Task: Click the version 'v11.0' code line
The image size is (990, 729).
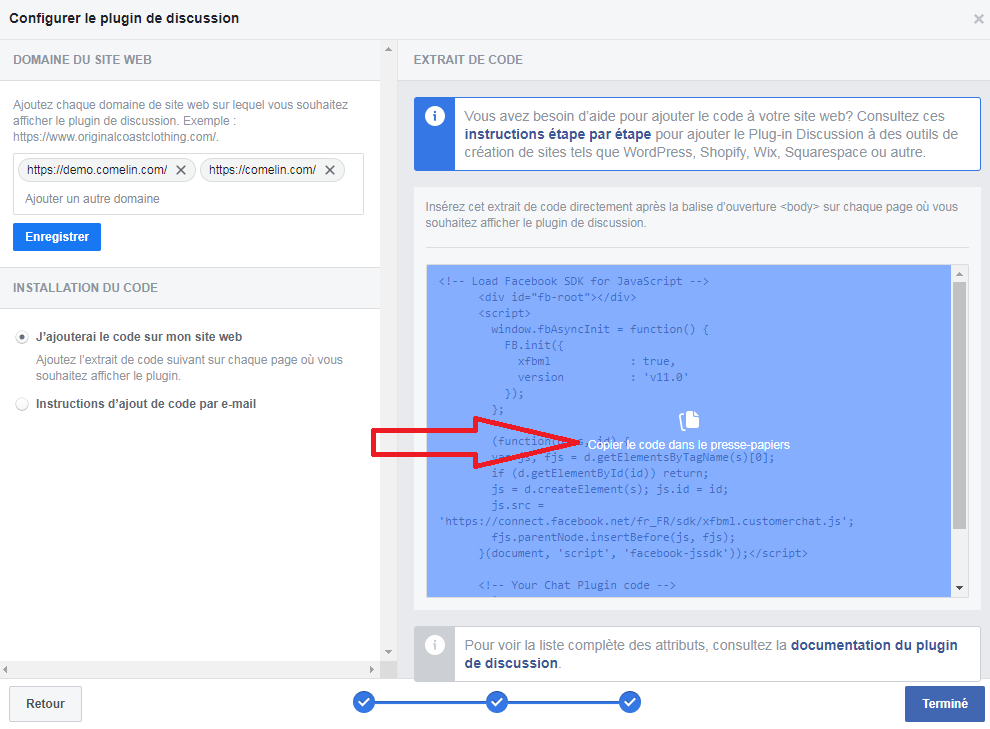Action: click(x=603, y=377)
